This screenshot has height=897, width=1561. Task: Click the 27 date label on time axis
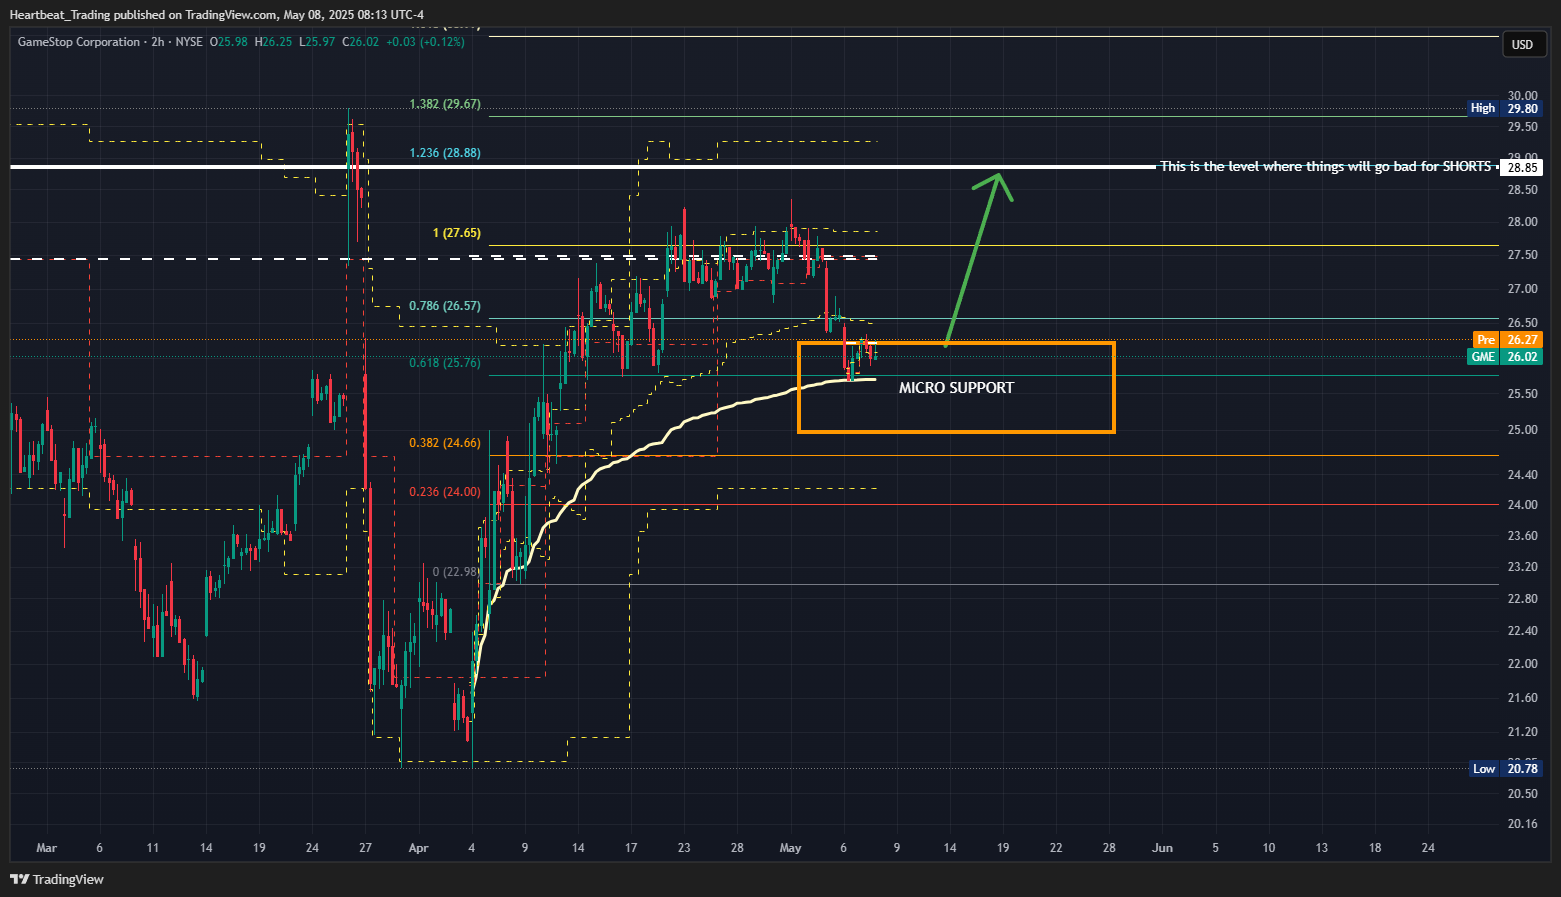click(365, 848)
